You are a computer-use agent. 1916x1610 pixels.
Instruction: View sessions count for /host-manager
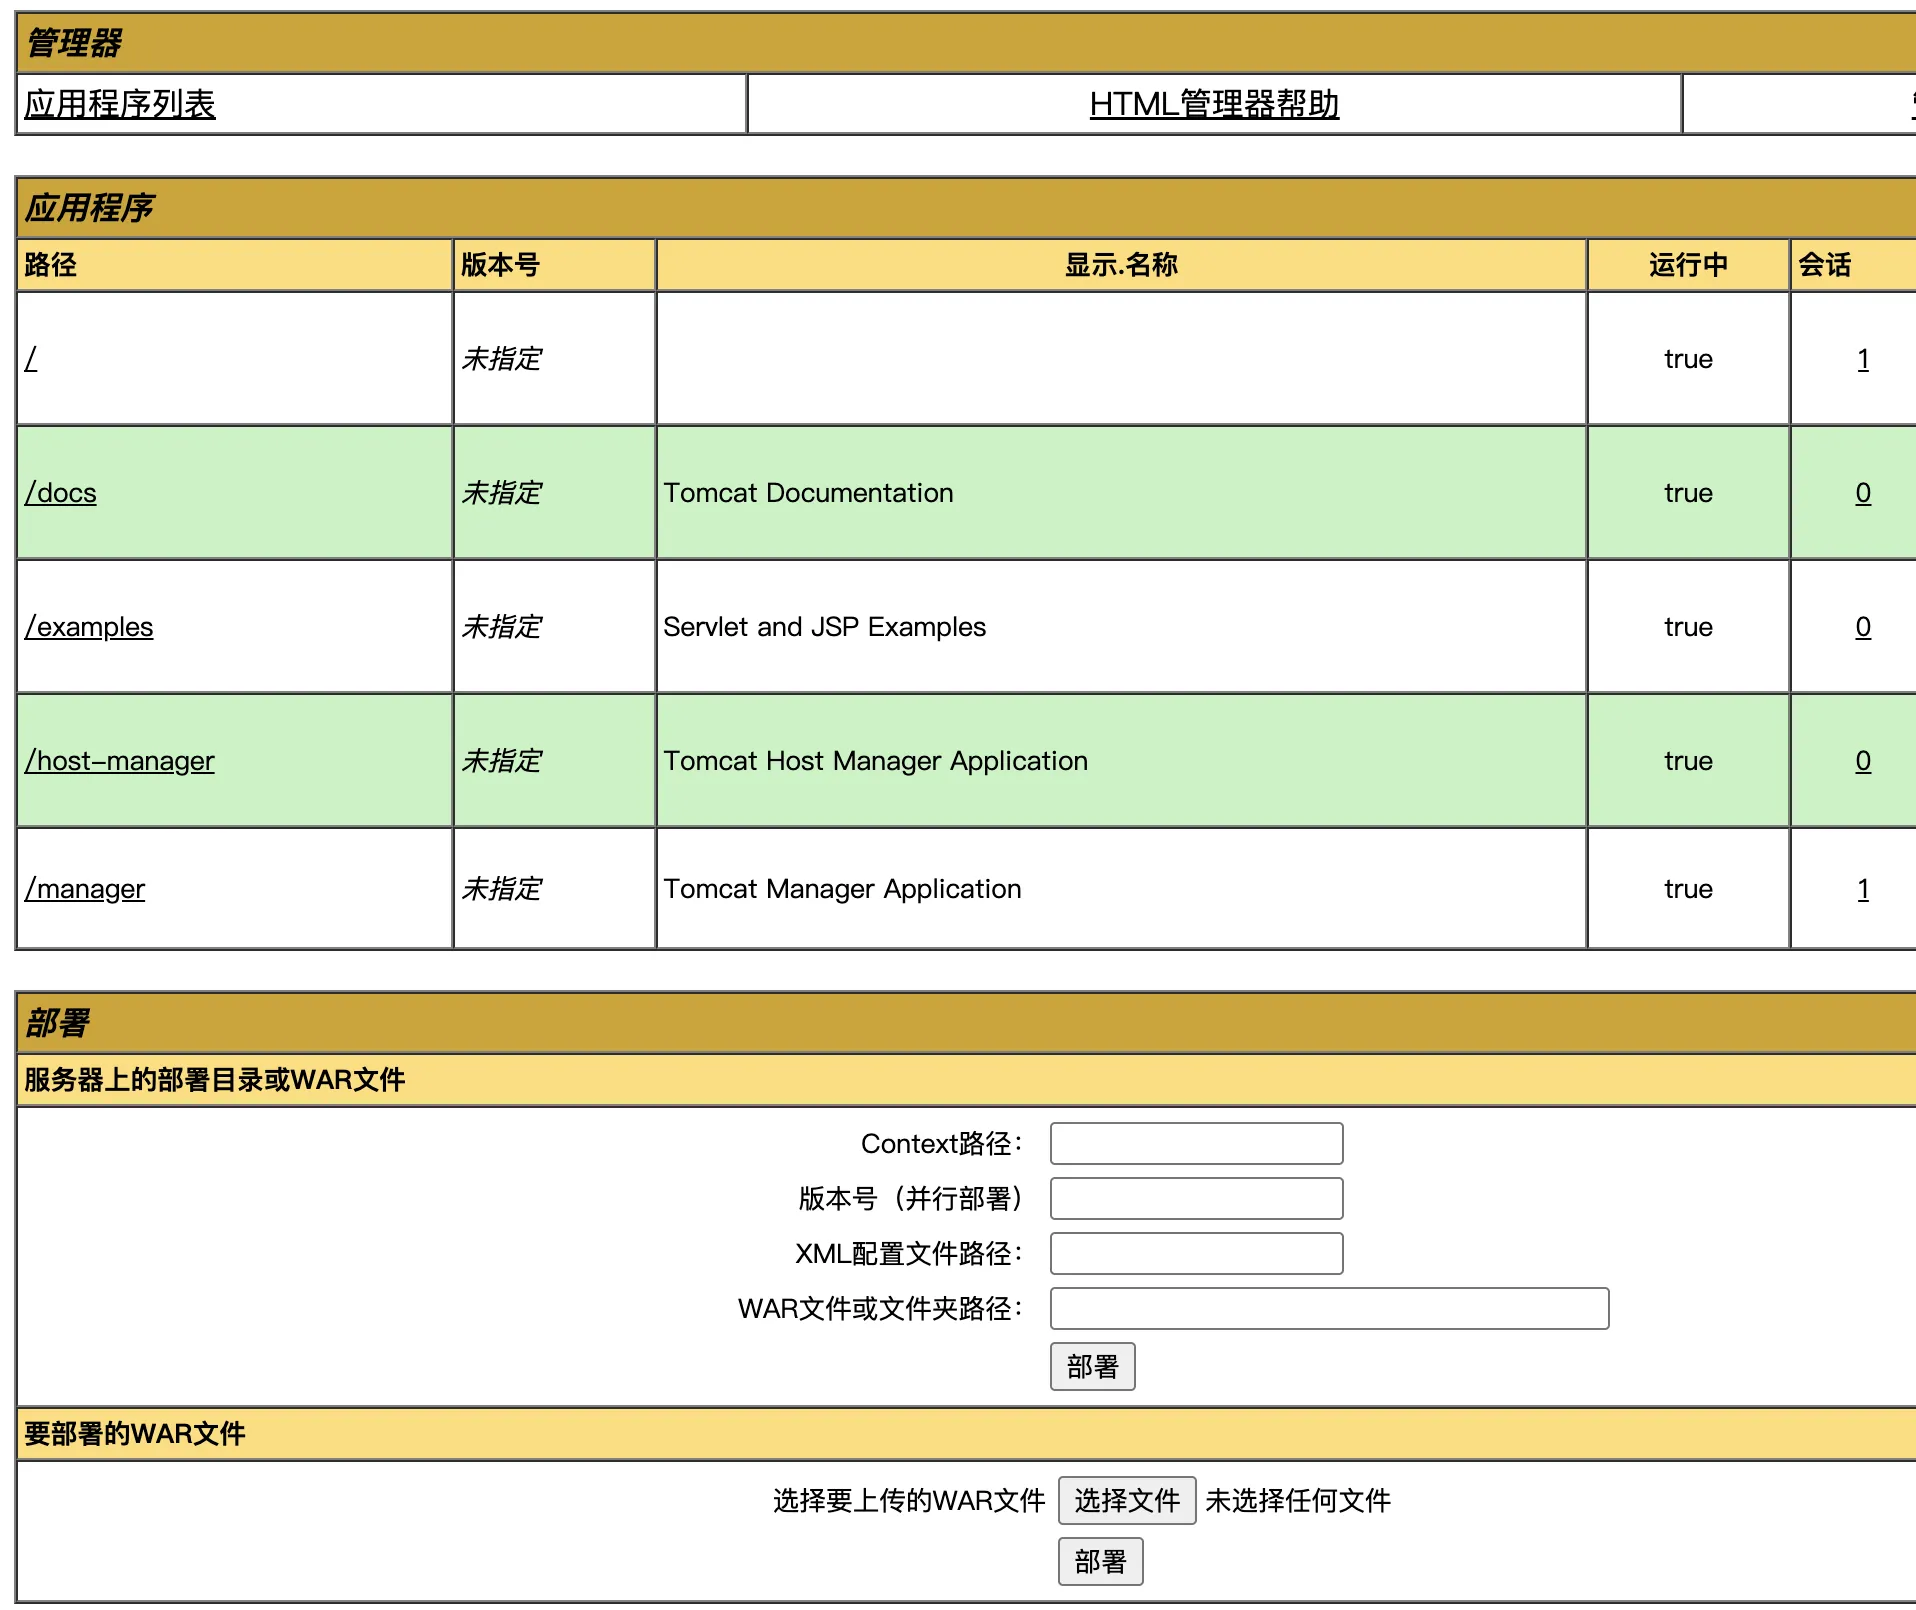click(x=1862, y=761)
